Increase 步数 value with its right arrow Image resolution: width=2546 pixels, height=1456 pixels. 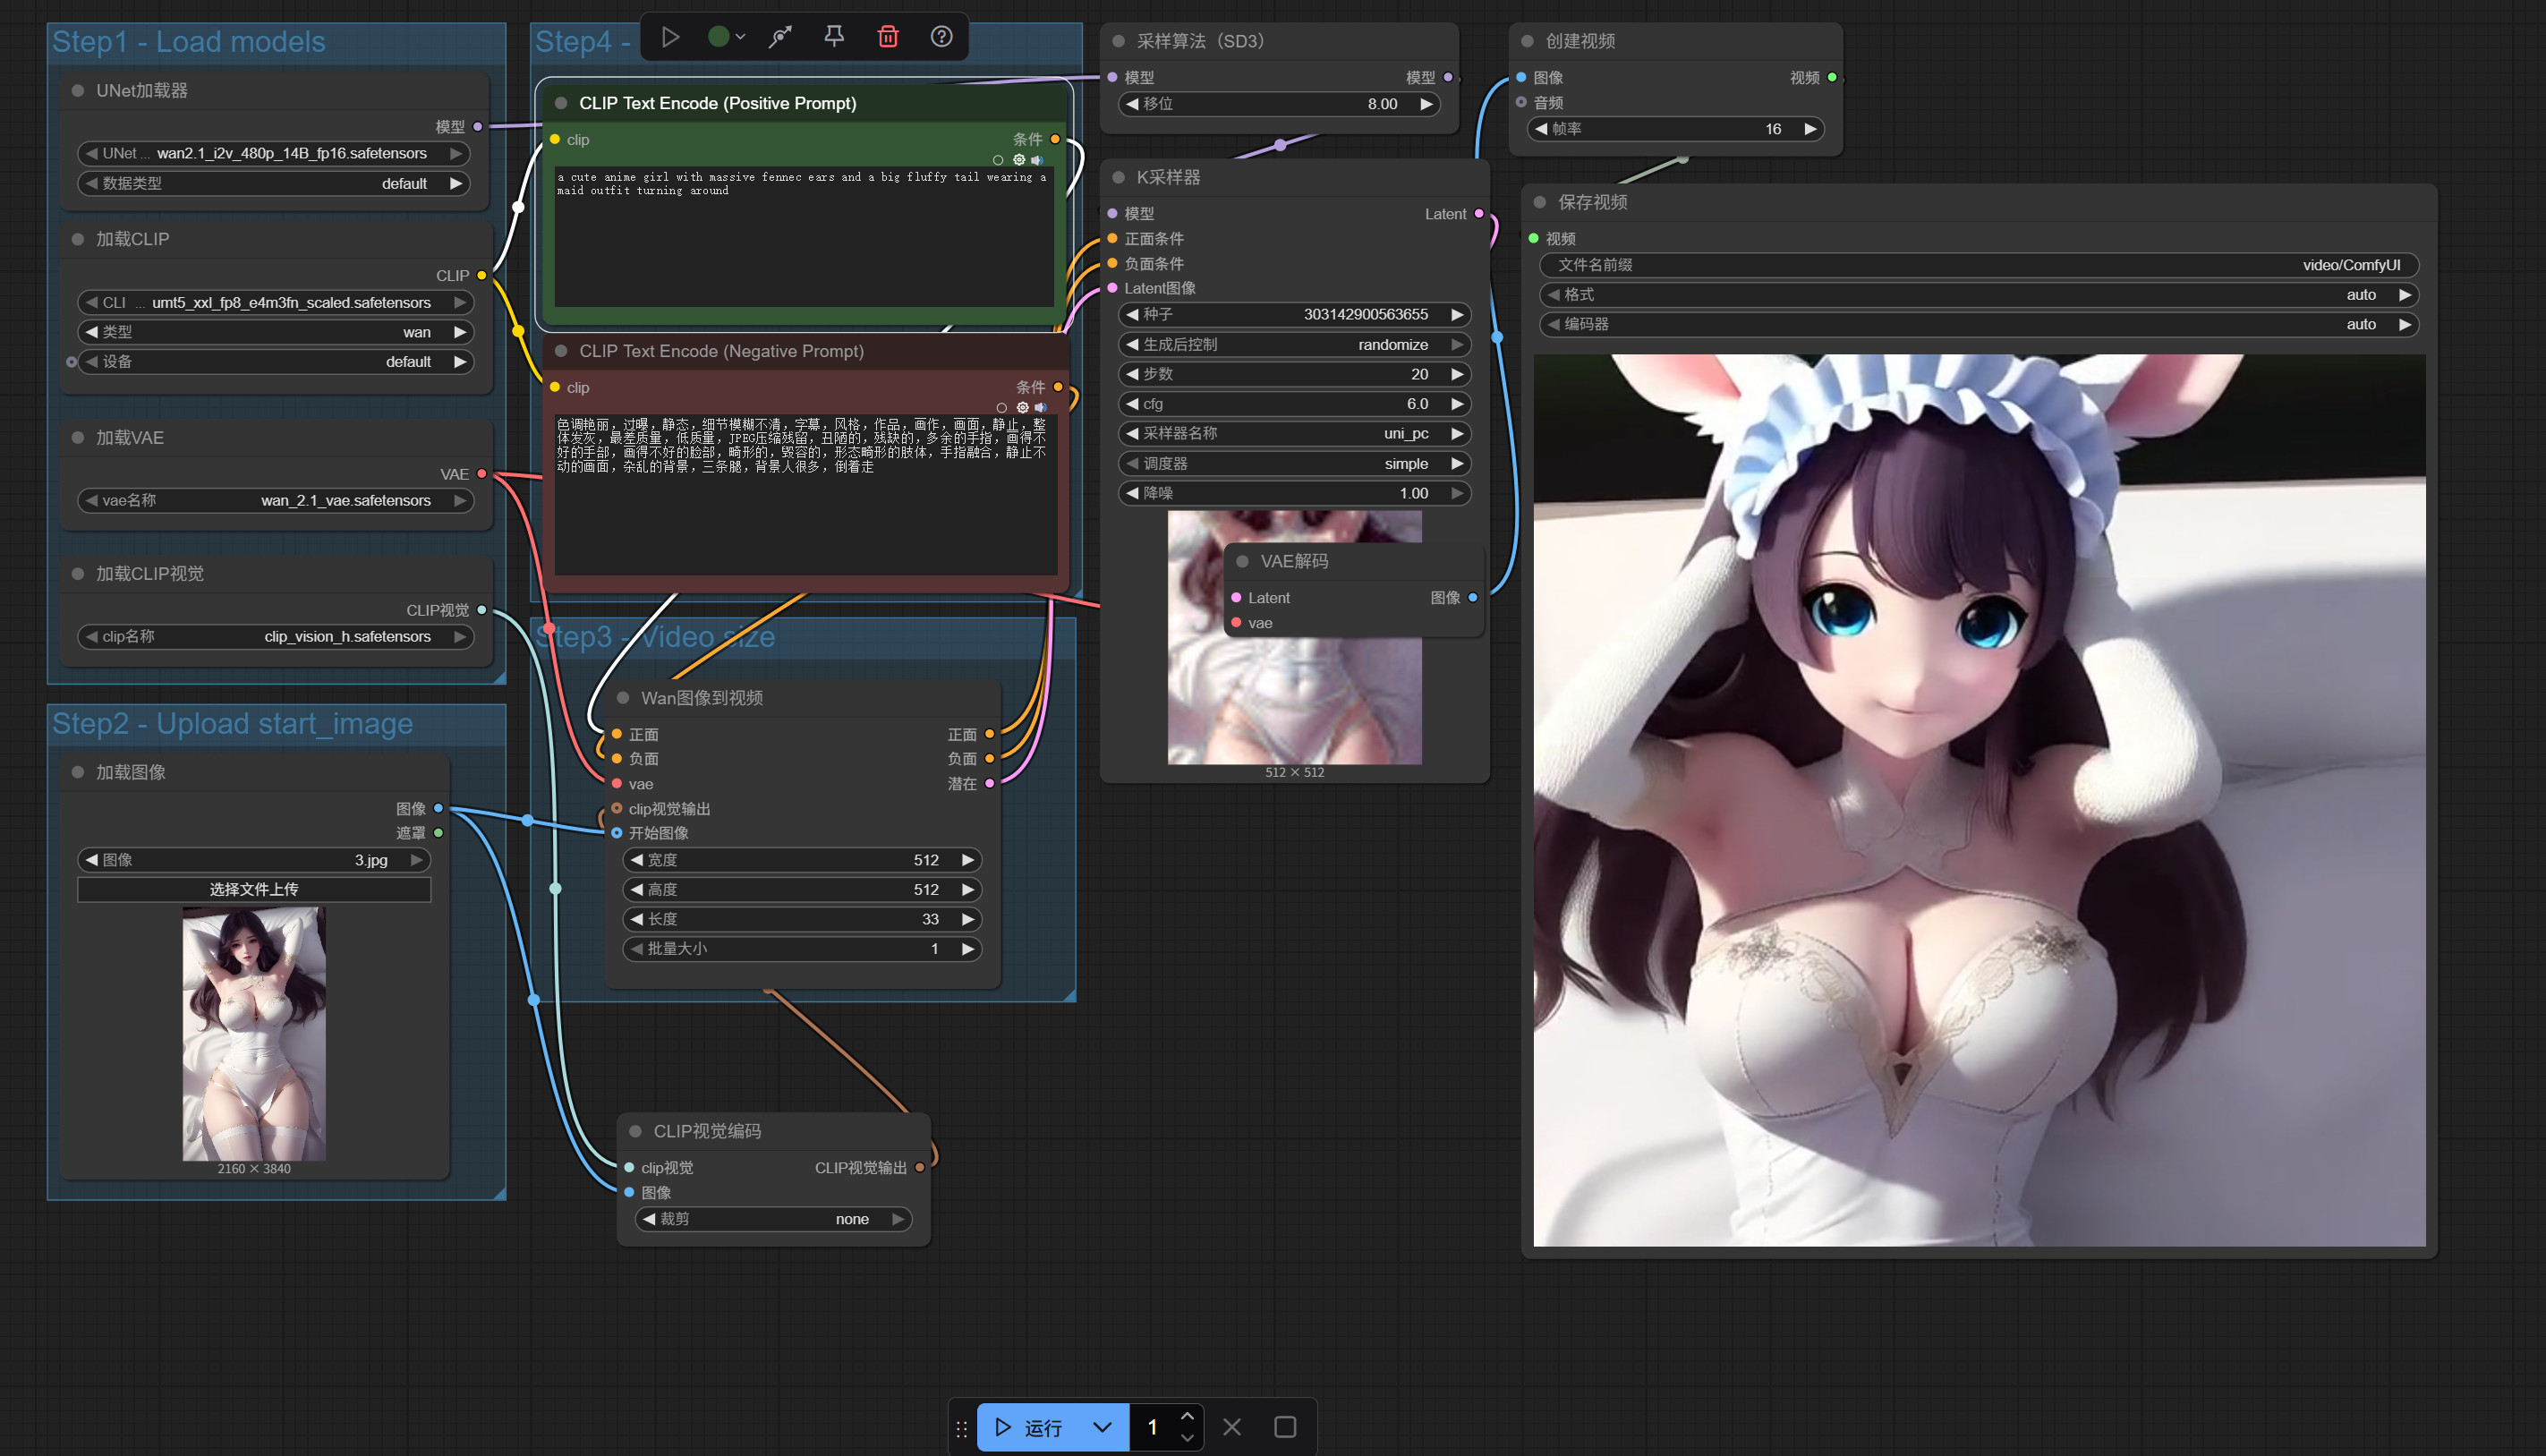(x=1457, y=374)
